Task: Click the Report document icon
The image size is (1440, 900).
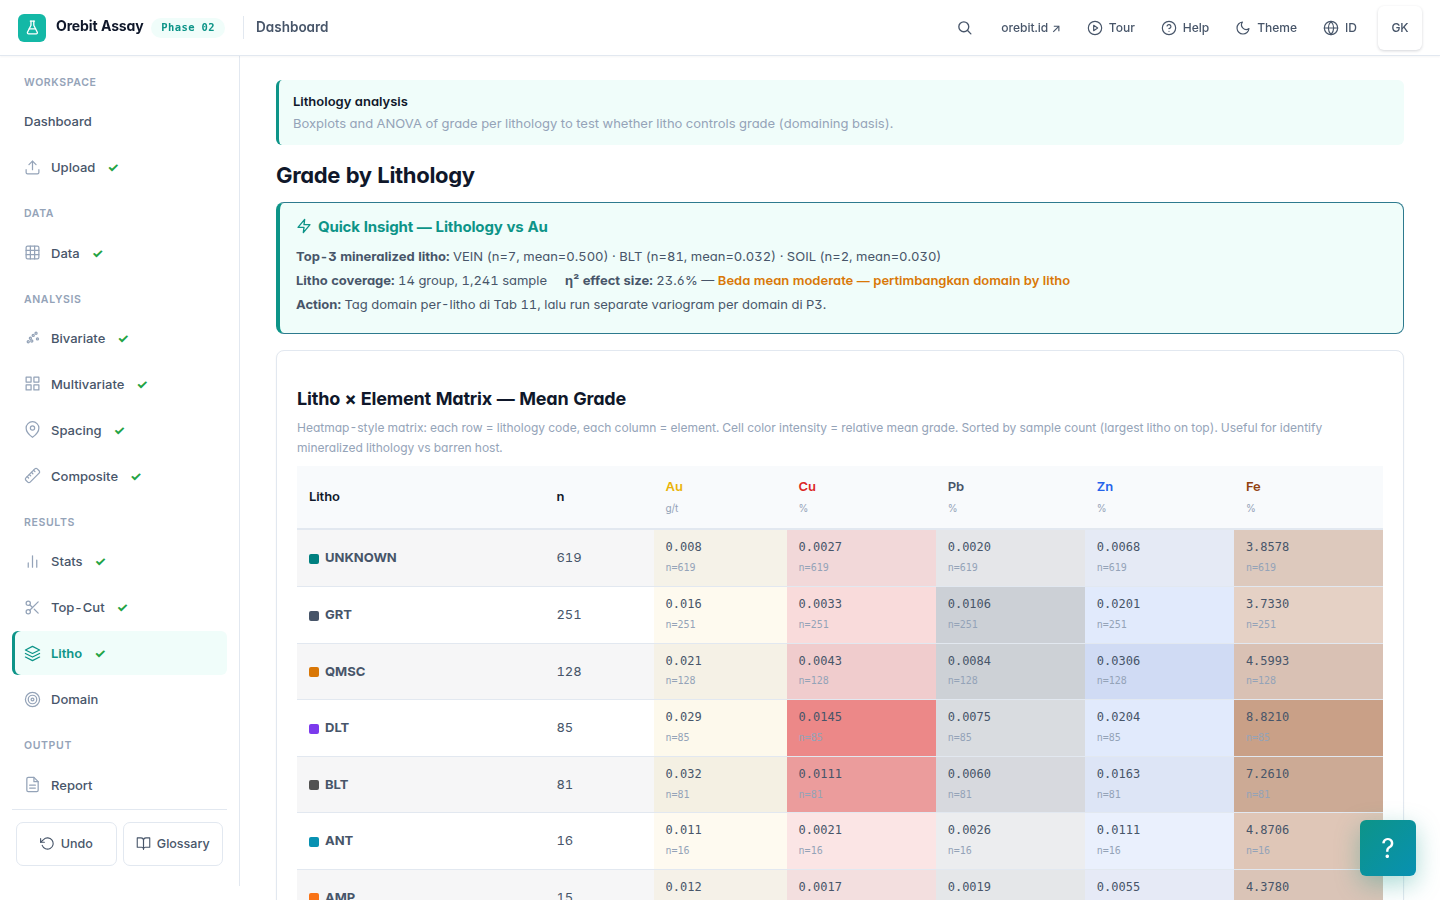Action: click(32, 785)
